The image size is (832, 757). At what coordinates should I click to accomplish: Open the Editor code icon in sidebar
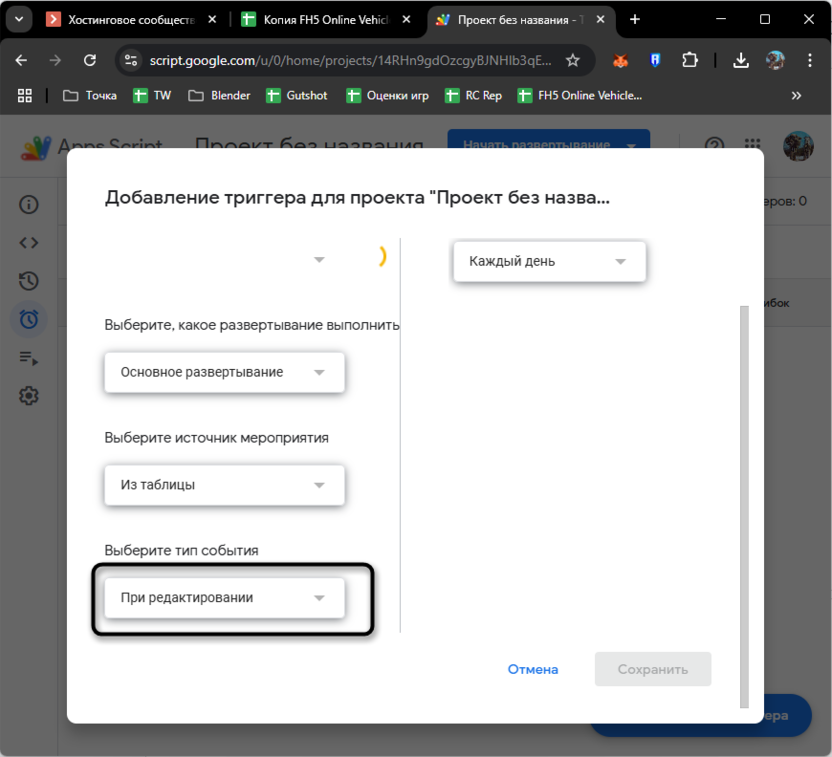29,243
